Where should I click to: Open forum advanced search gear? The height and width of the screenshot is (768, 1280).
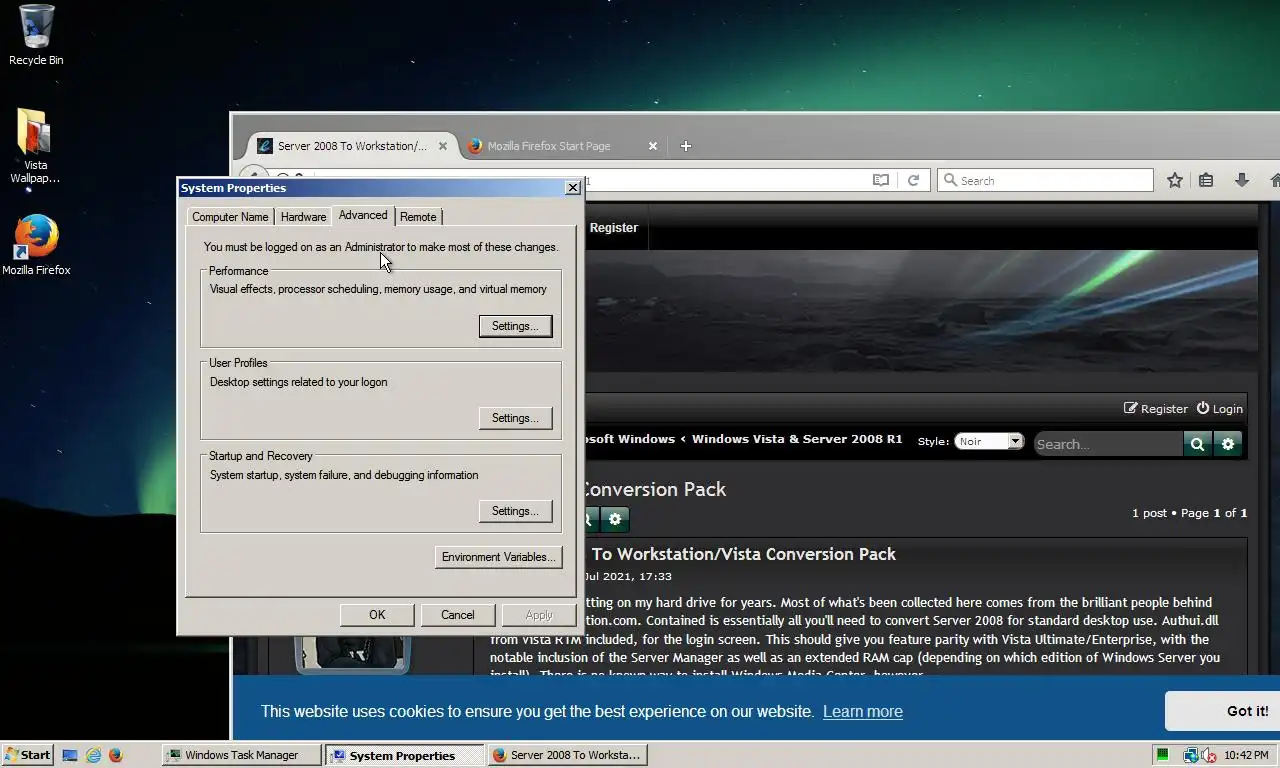point(1228,444)
